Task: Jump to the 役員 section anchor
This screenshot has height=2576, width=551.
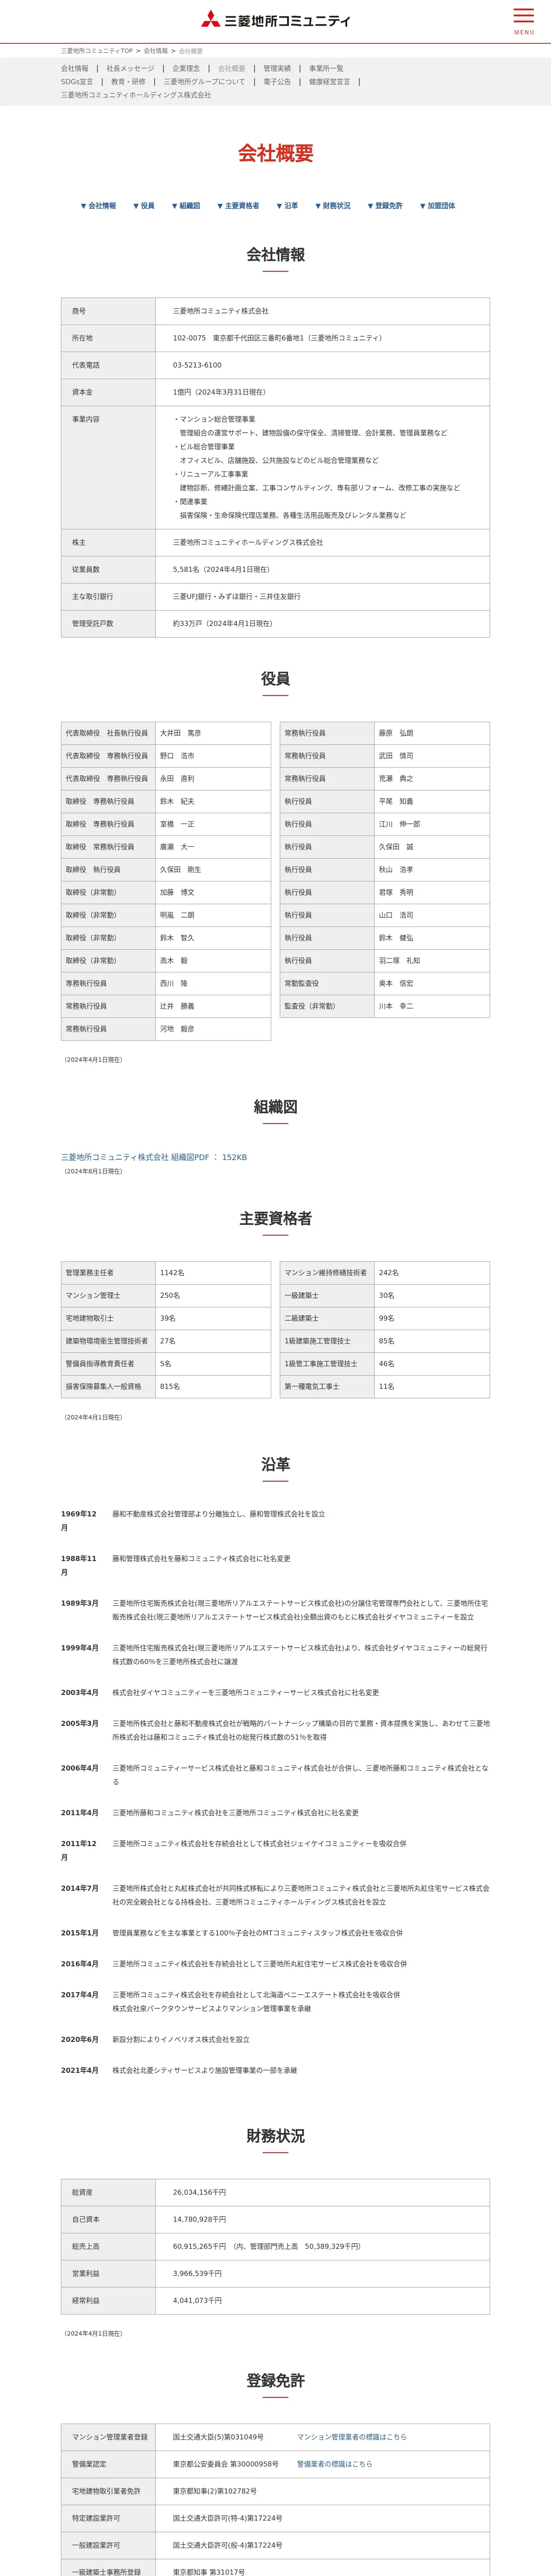Action: [144, 206]
